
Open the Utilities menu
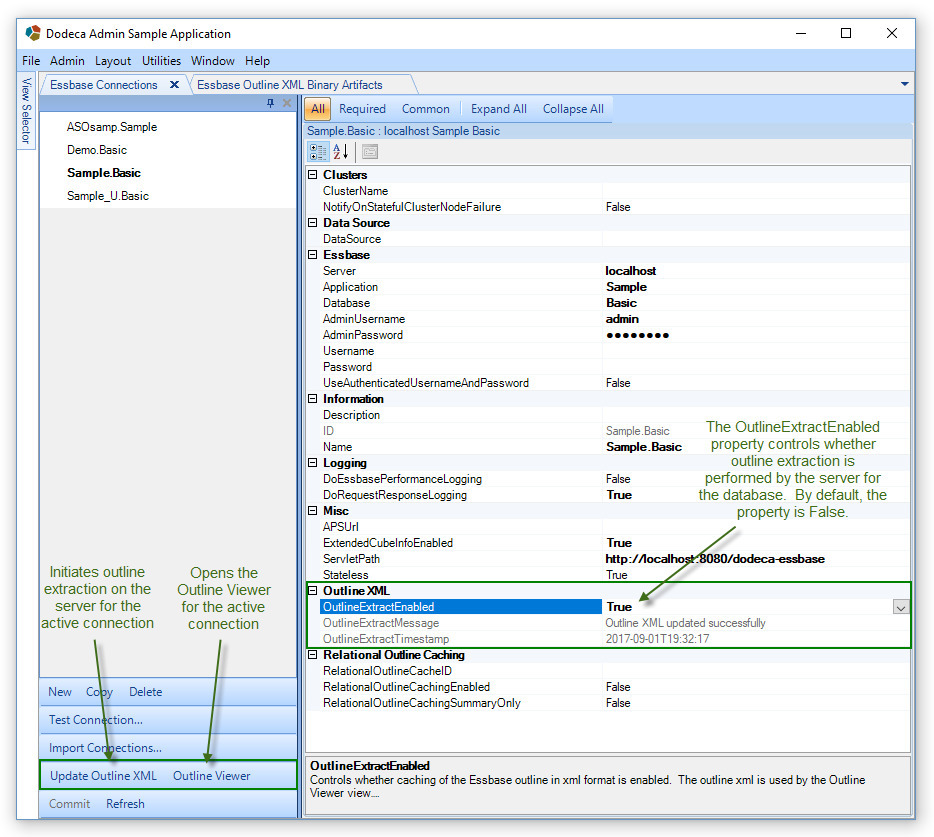(161, 61)
